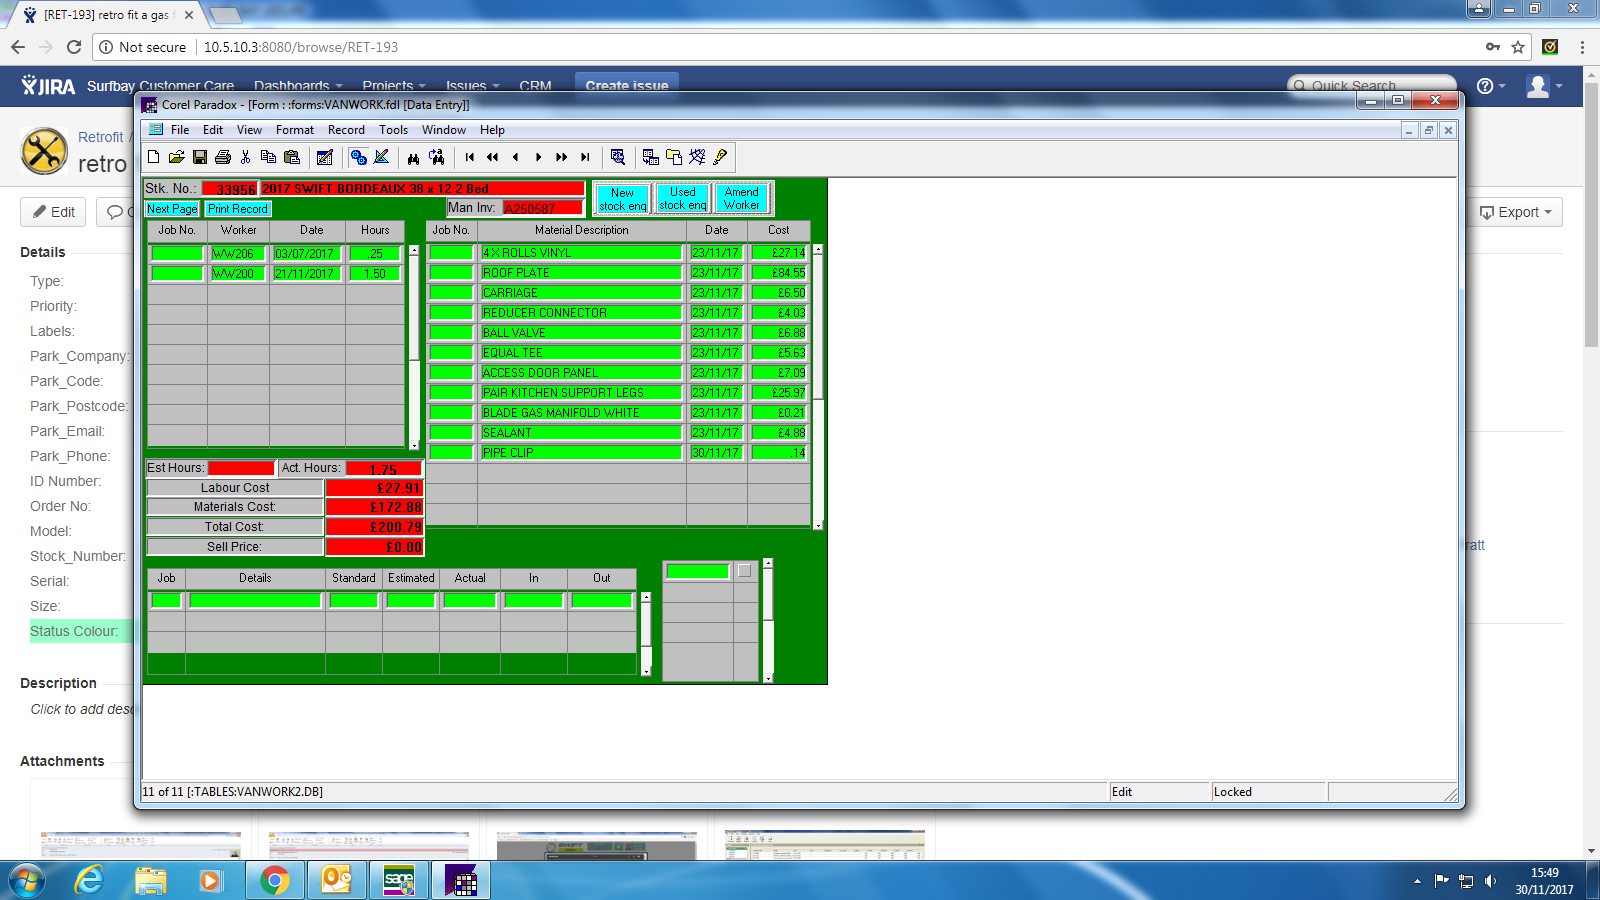Save using the floppy disk icon
This screenshot has width=1600, height=900.
tap(200, 157)
